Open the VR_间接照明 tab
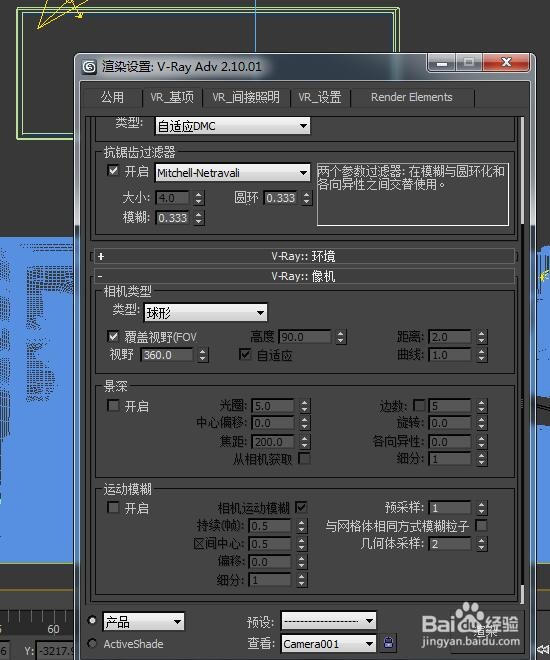Image resolution: width=550 pixels, height=660 pixels. click(x=246, y=97)
